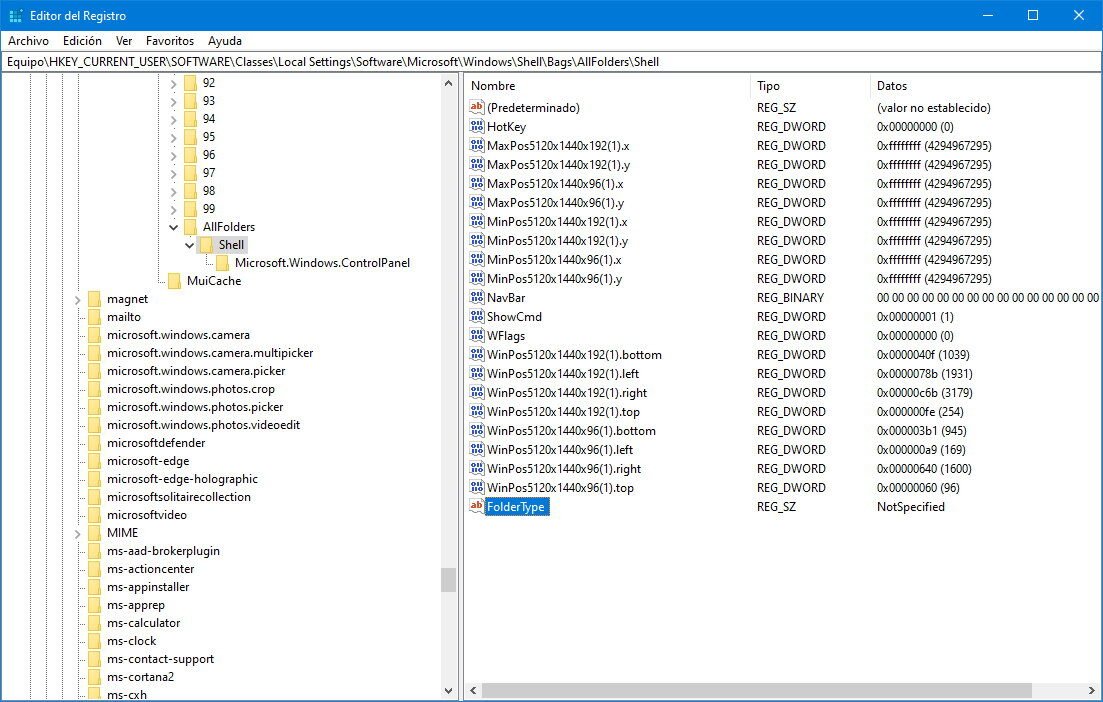Click tree pane scroll up arrow
This screenshot has height=702, width=1103.
(448, 83)
